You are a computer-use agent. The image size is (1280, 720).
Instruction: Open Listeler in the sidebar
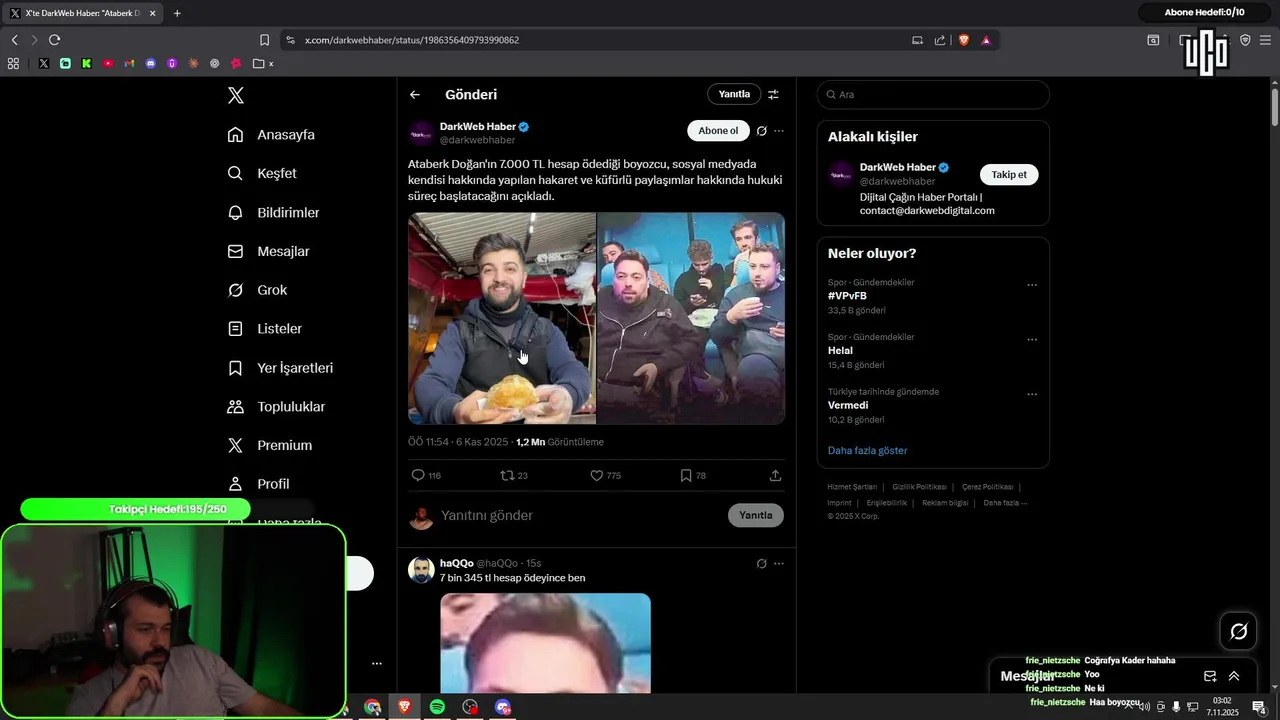(264, 328)
